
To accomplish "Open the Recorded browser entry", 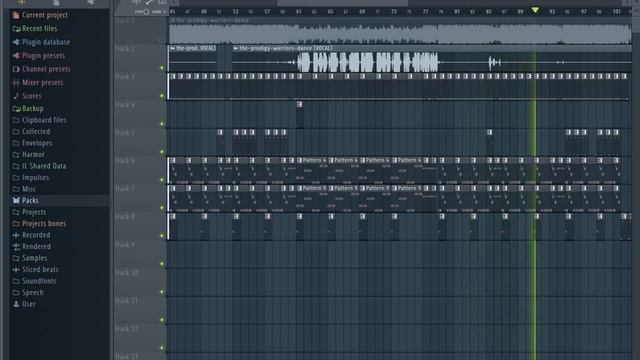I will 31,235.
